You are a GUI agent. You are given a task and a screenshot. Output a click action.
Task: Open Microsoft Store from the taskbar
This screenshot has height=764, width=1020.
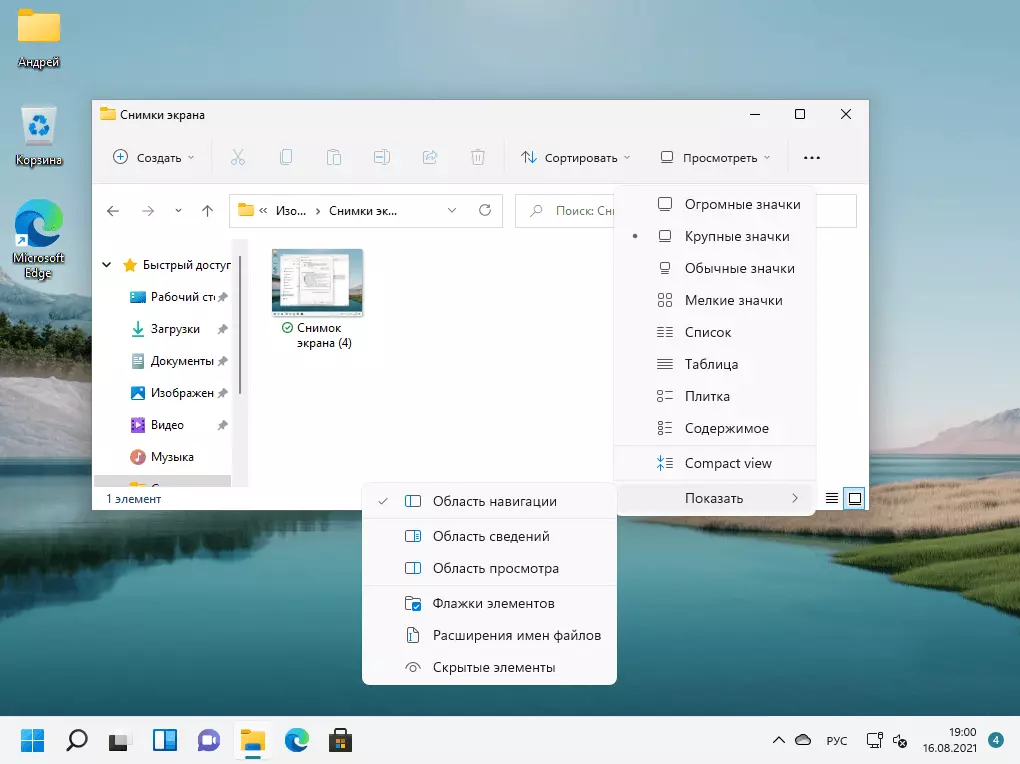point(341,740)
